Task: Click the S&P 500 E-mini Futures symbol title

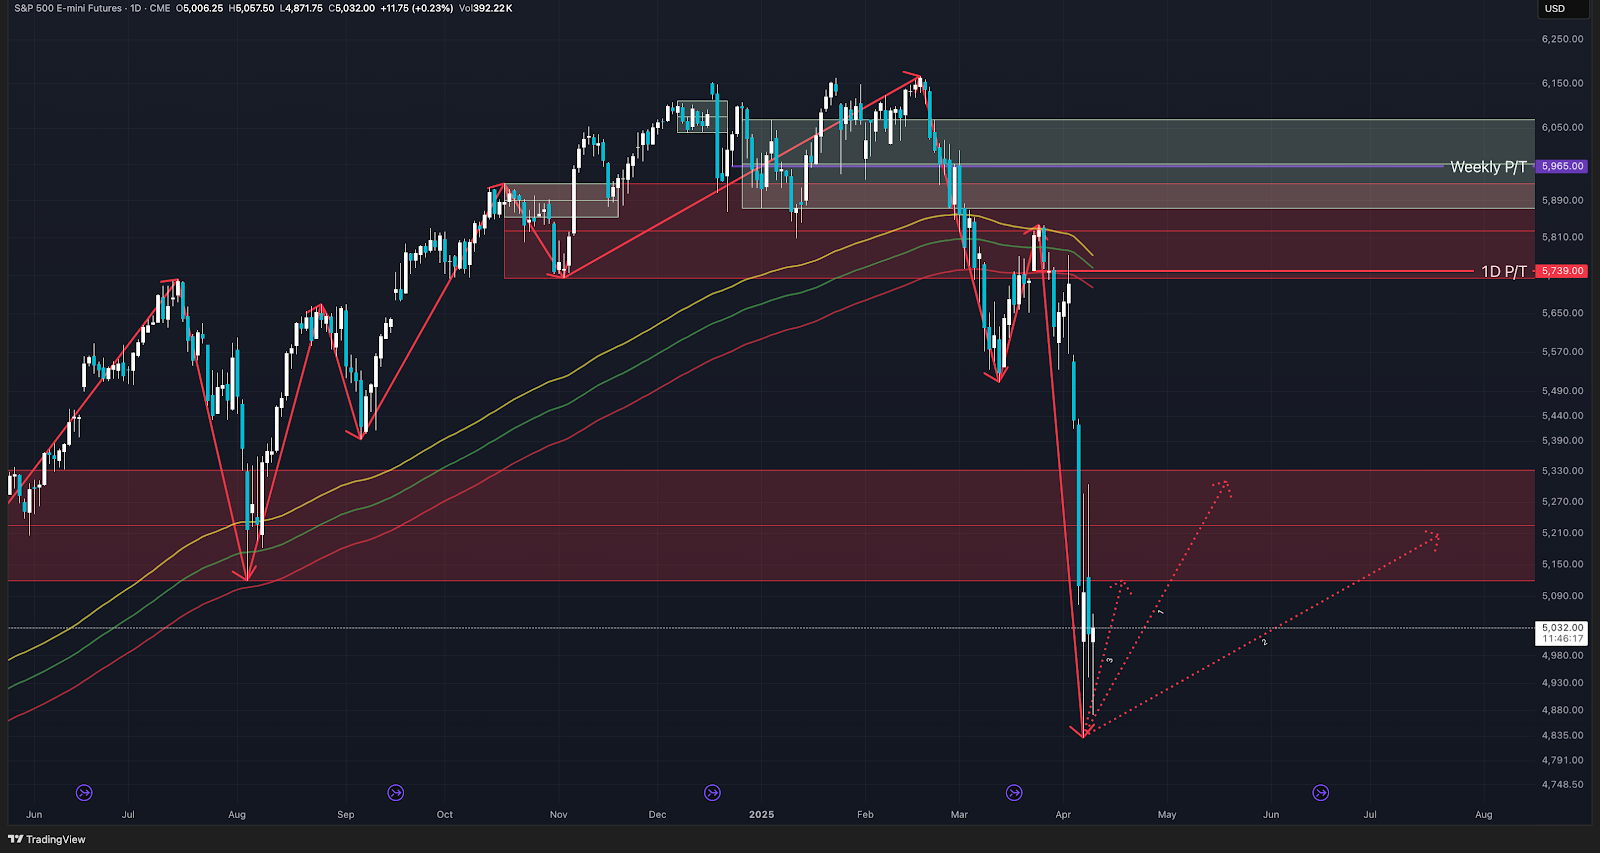Action: pos(68,8)
